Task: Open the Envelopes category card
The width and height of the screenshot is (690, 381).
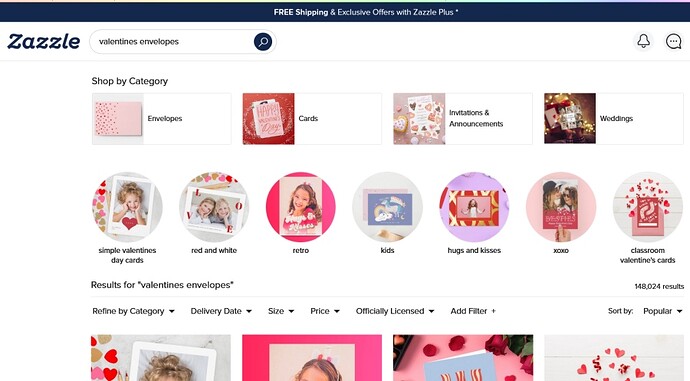Action: (161, 119)
